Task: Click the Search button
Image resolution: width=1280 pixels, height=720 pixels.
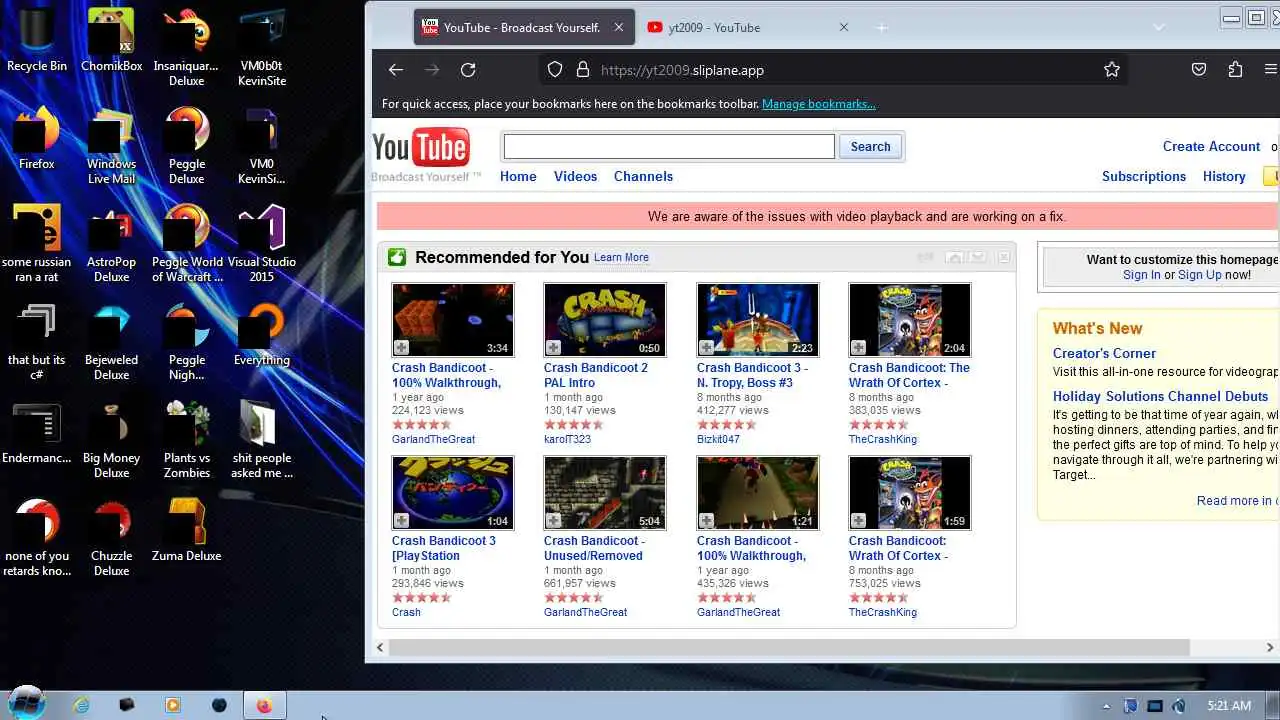Action: [x=870, y=146]
